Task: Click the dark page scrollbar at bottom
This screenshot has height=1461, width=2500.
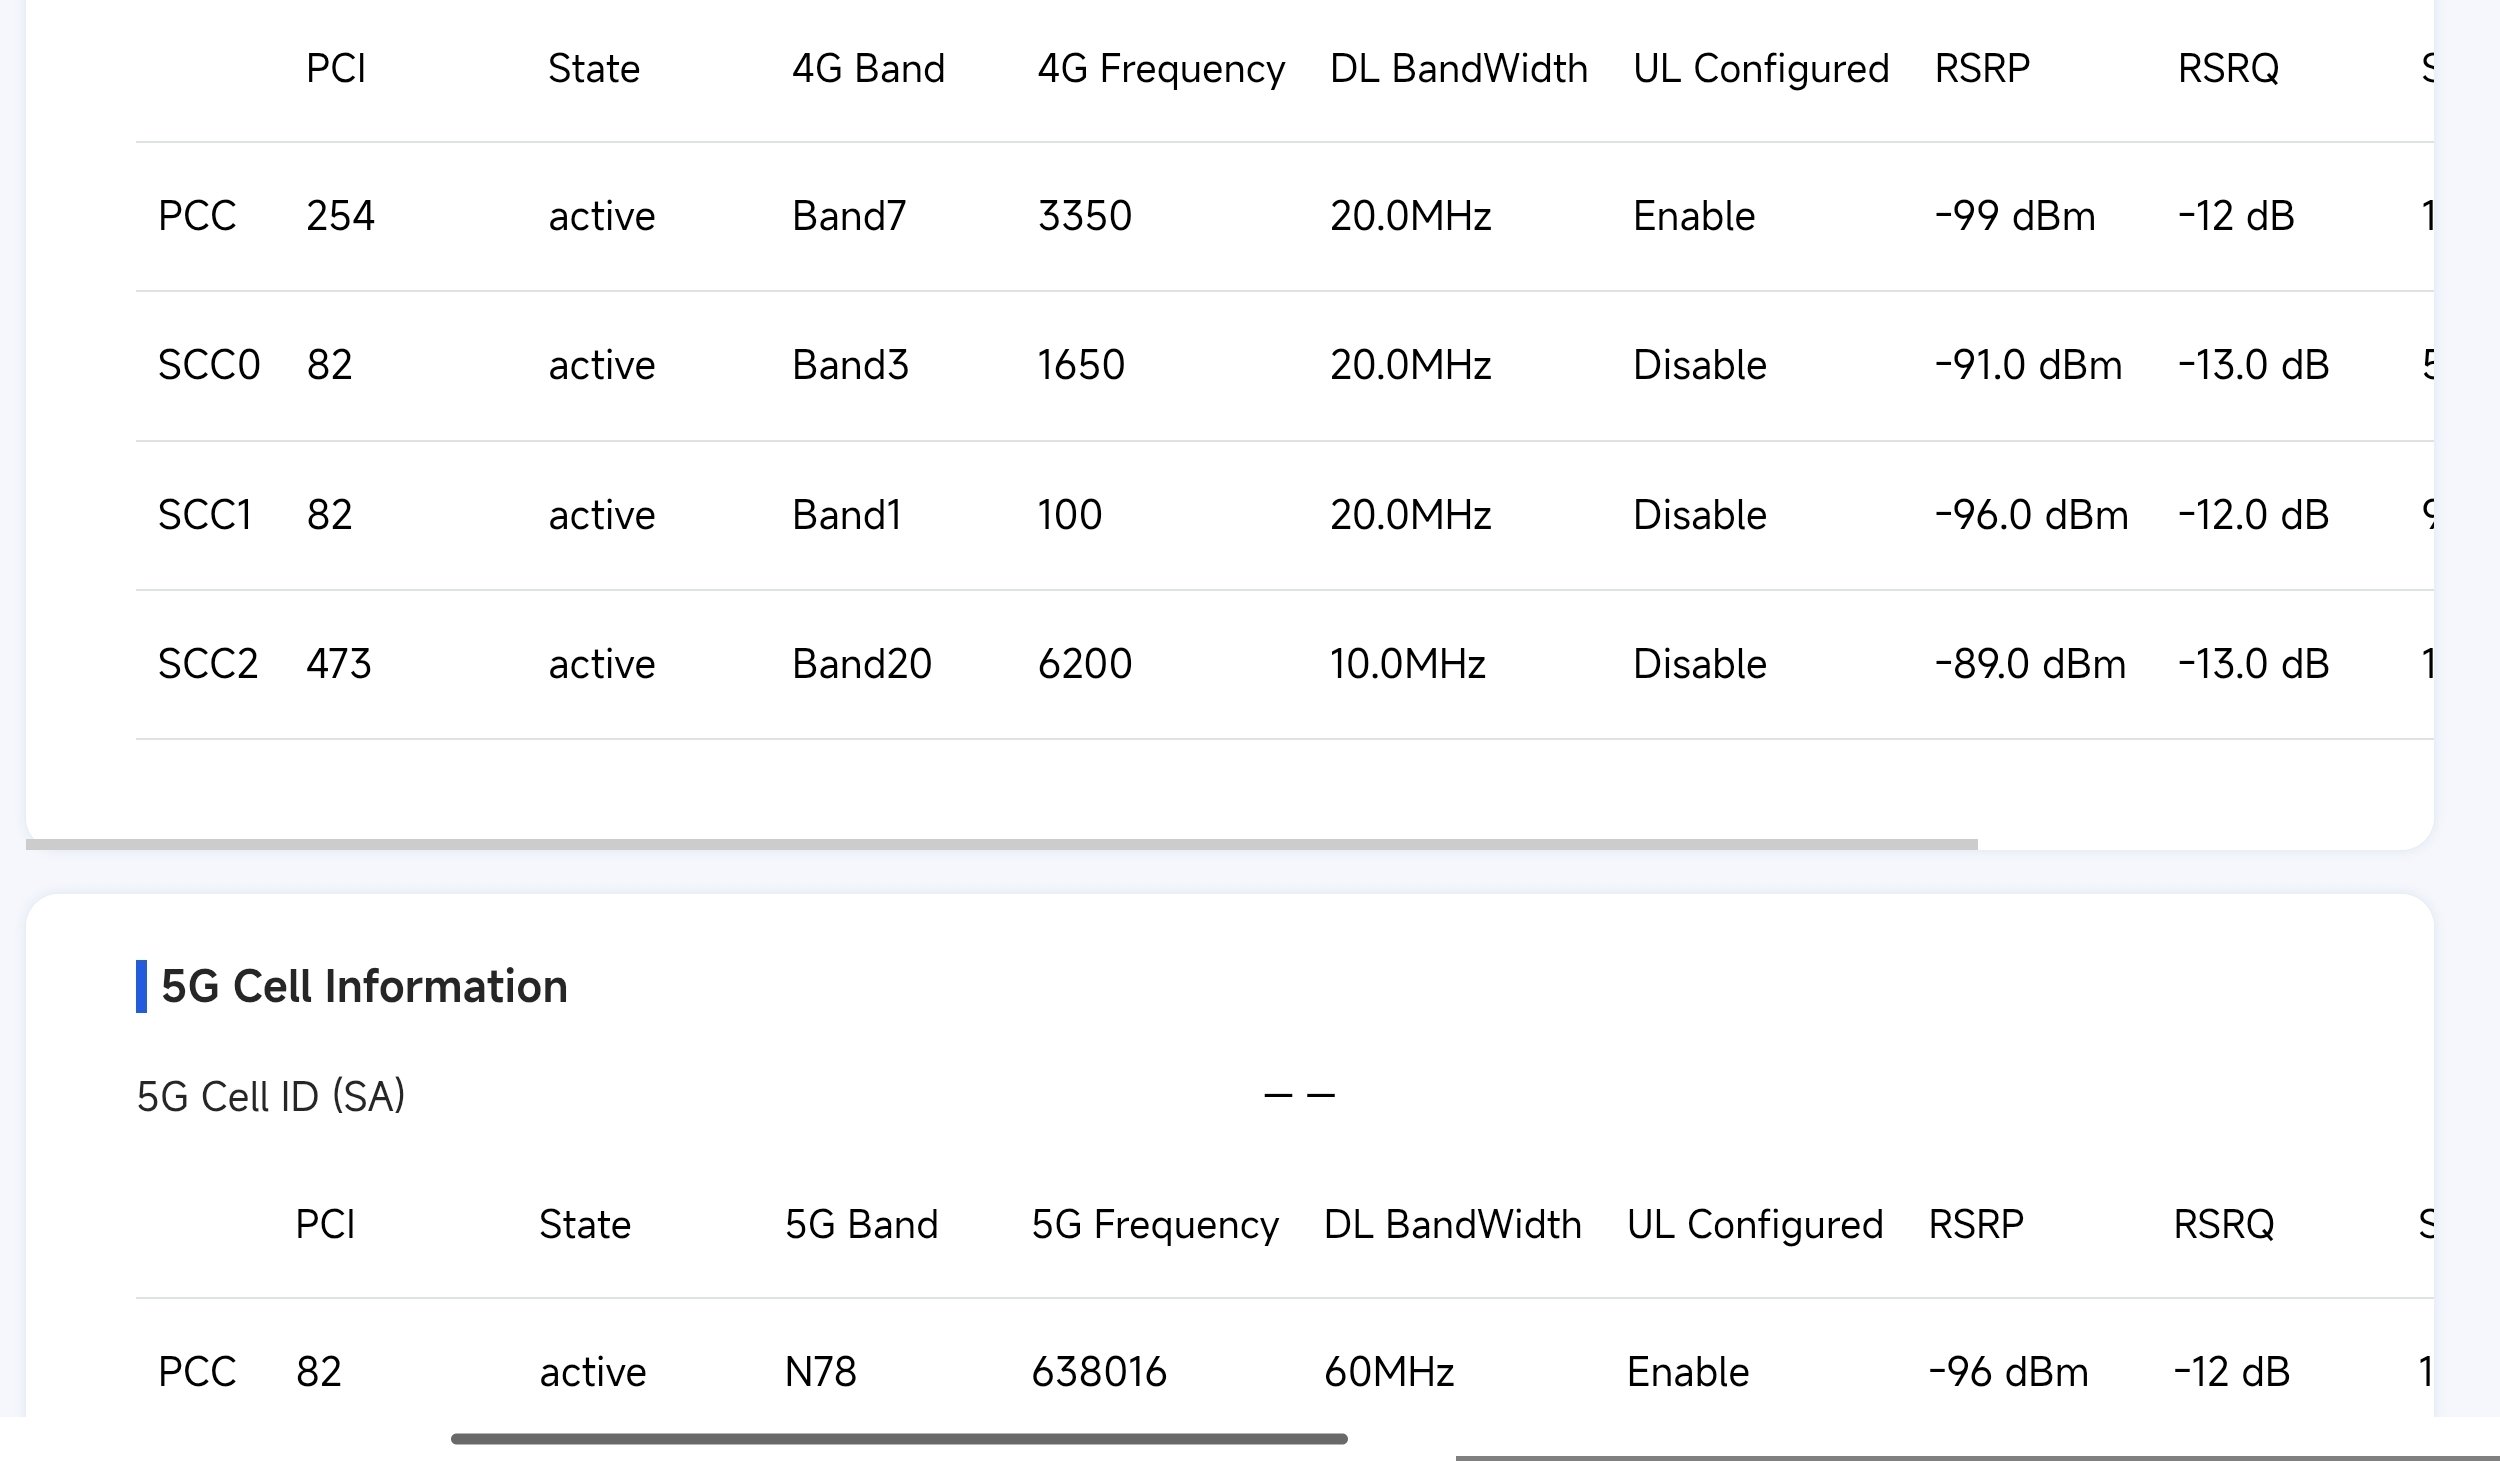Action: (898, 1439)
